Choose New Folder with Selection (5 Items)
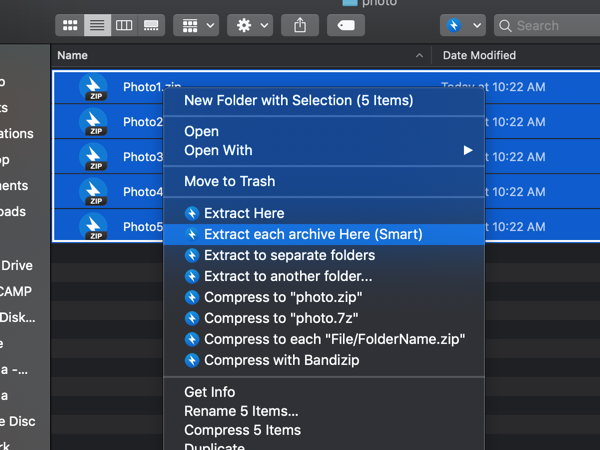The height and width of the screenshot is (450, 600). pyautogui.click(x=298, y=100)
